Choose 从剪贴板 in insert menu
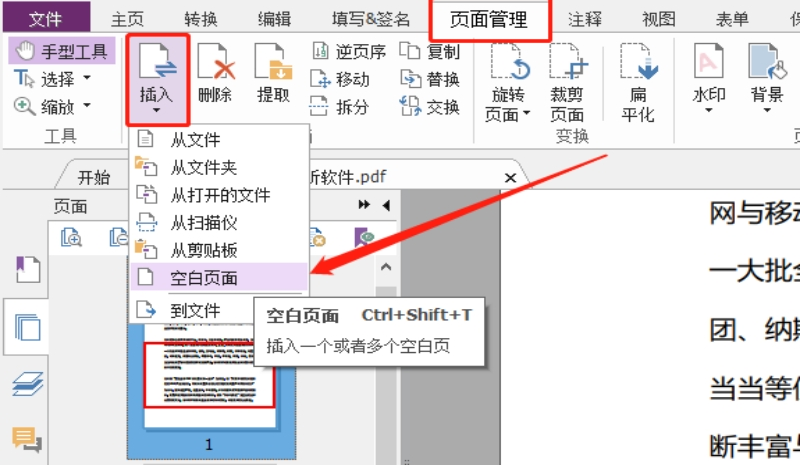 [219, 250]
